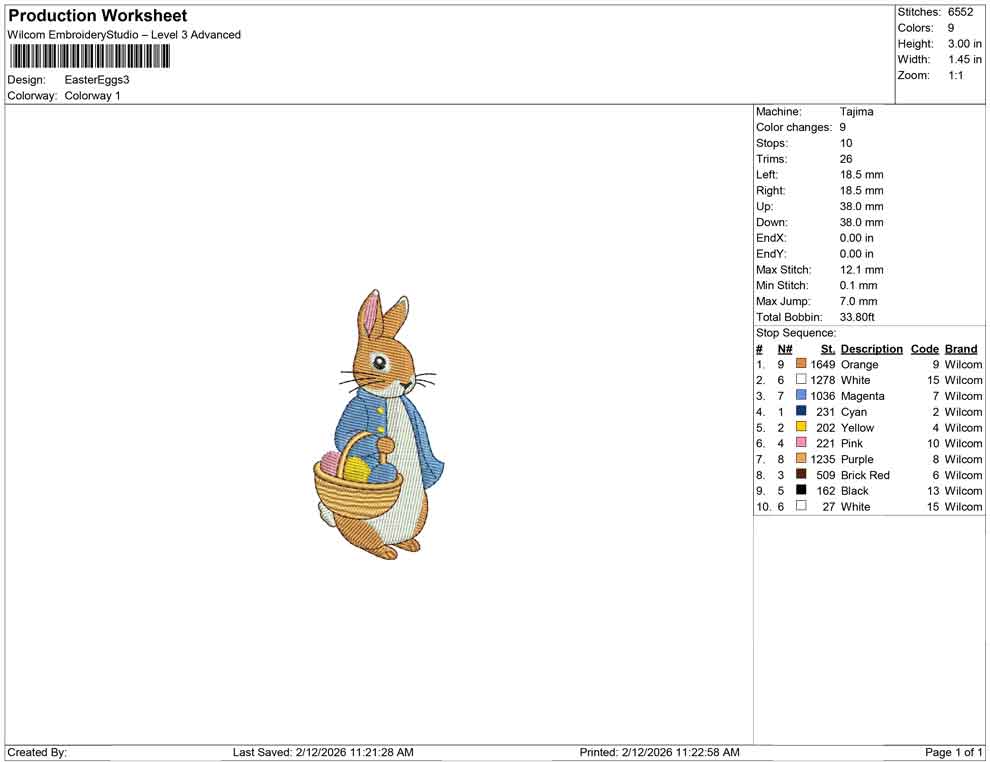Click the Production Worksheet title
The width and height of the screenshot is (990, 762).
pos(98,16)
